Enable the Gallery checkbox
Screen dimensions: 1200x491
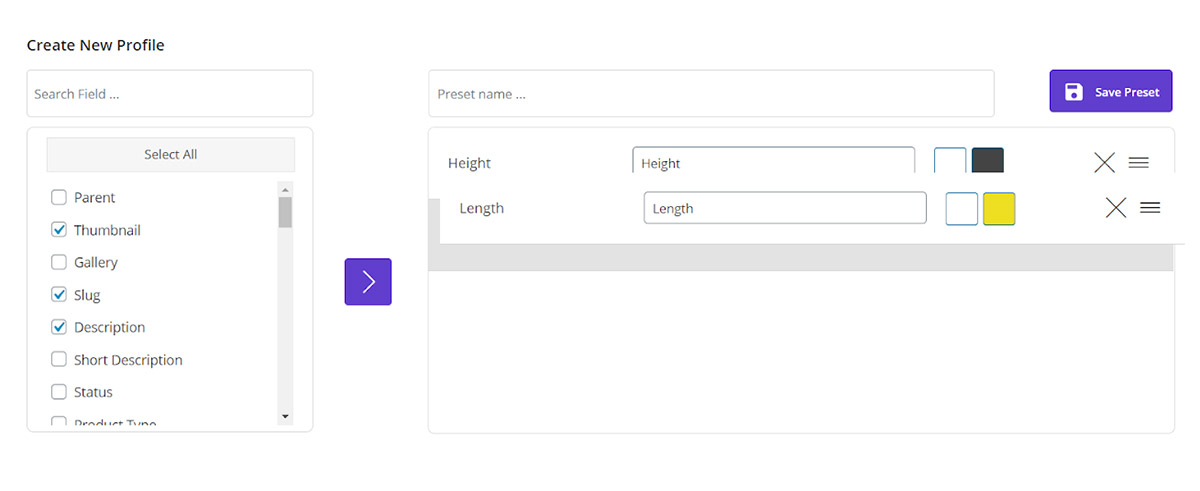click(x=59, y=262)
